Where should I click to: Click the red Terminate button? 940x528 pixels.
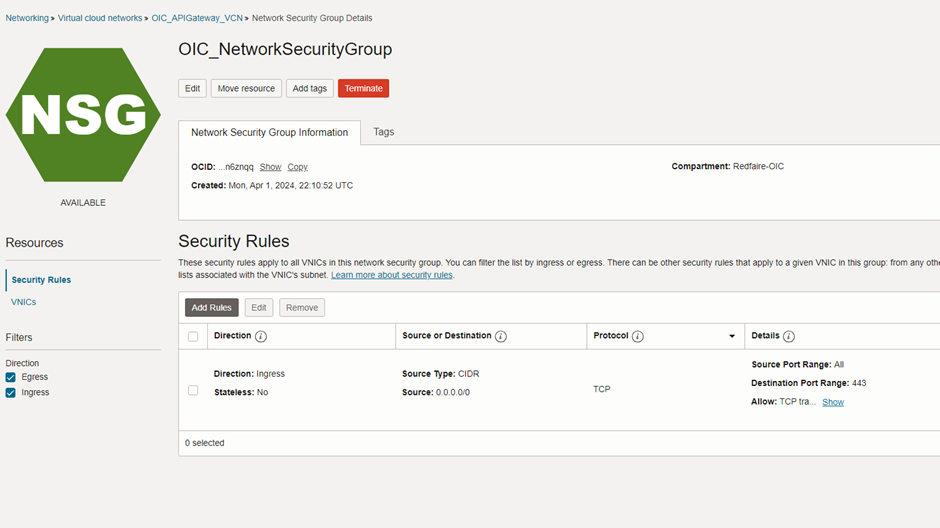pos(363,88)
